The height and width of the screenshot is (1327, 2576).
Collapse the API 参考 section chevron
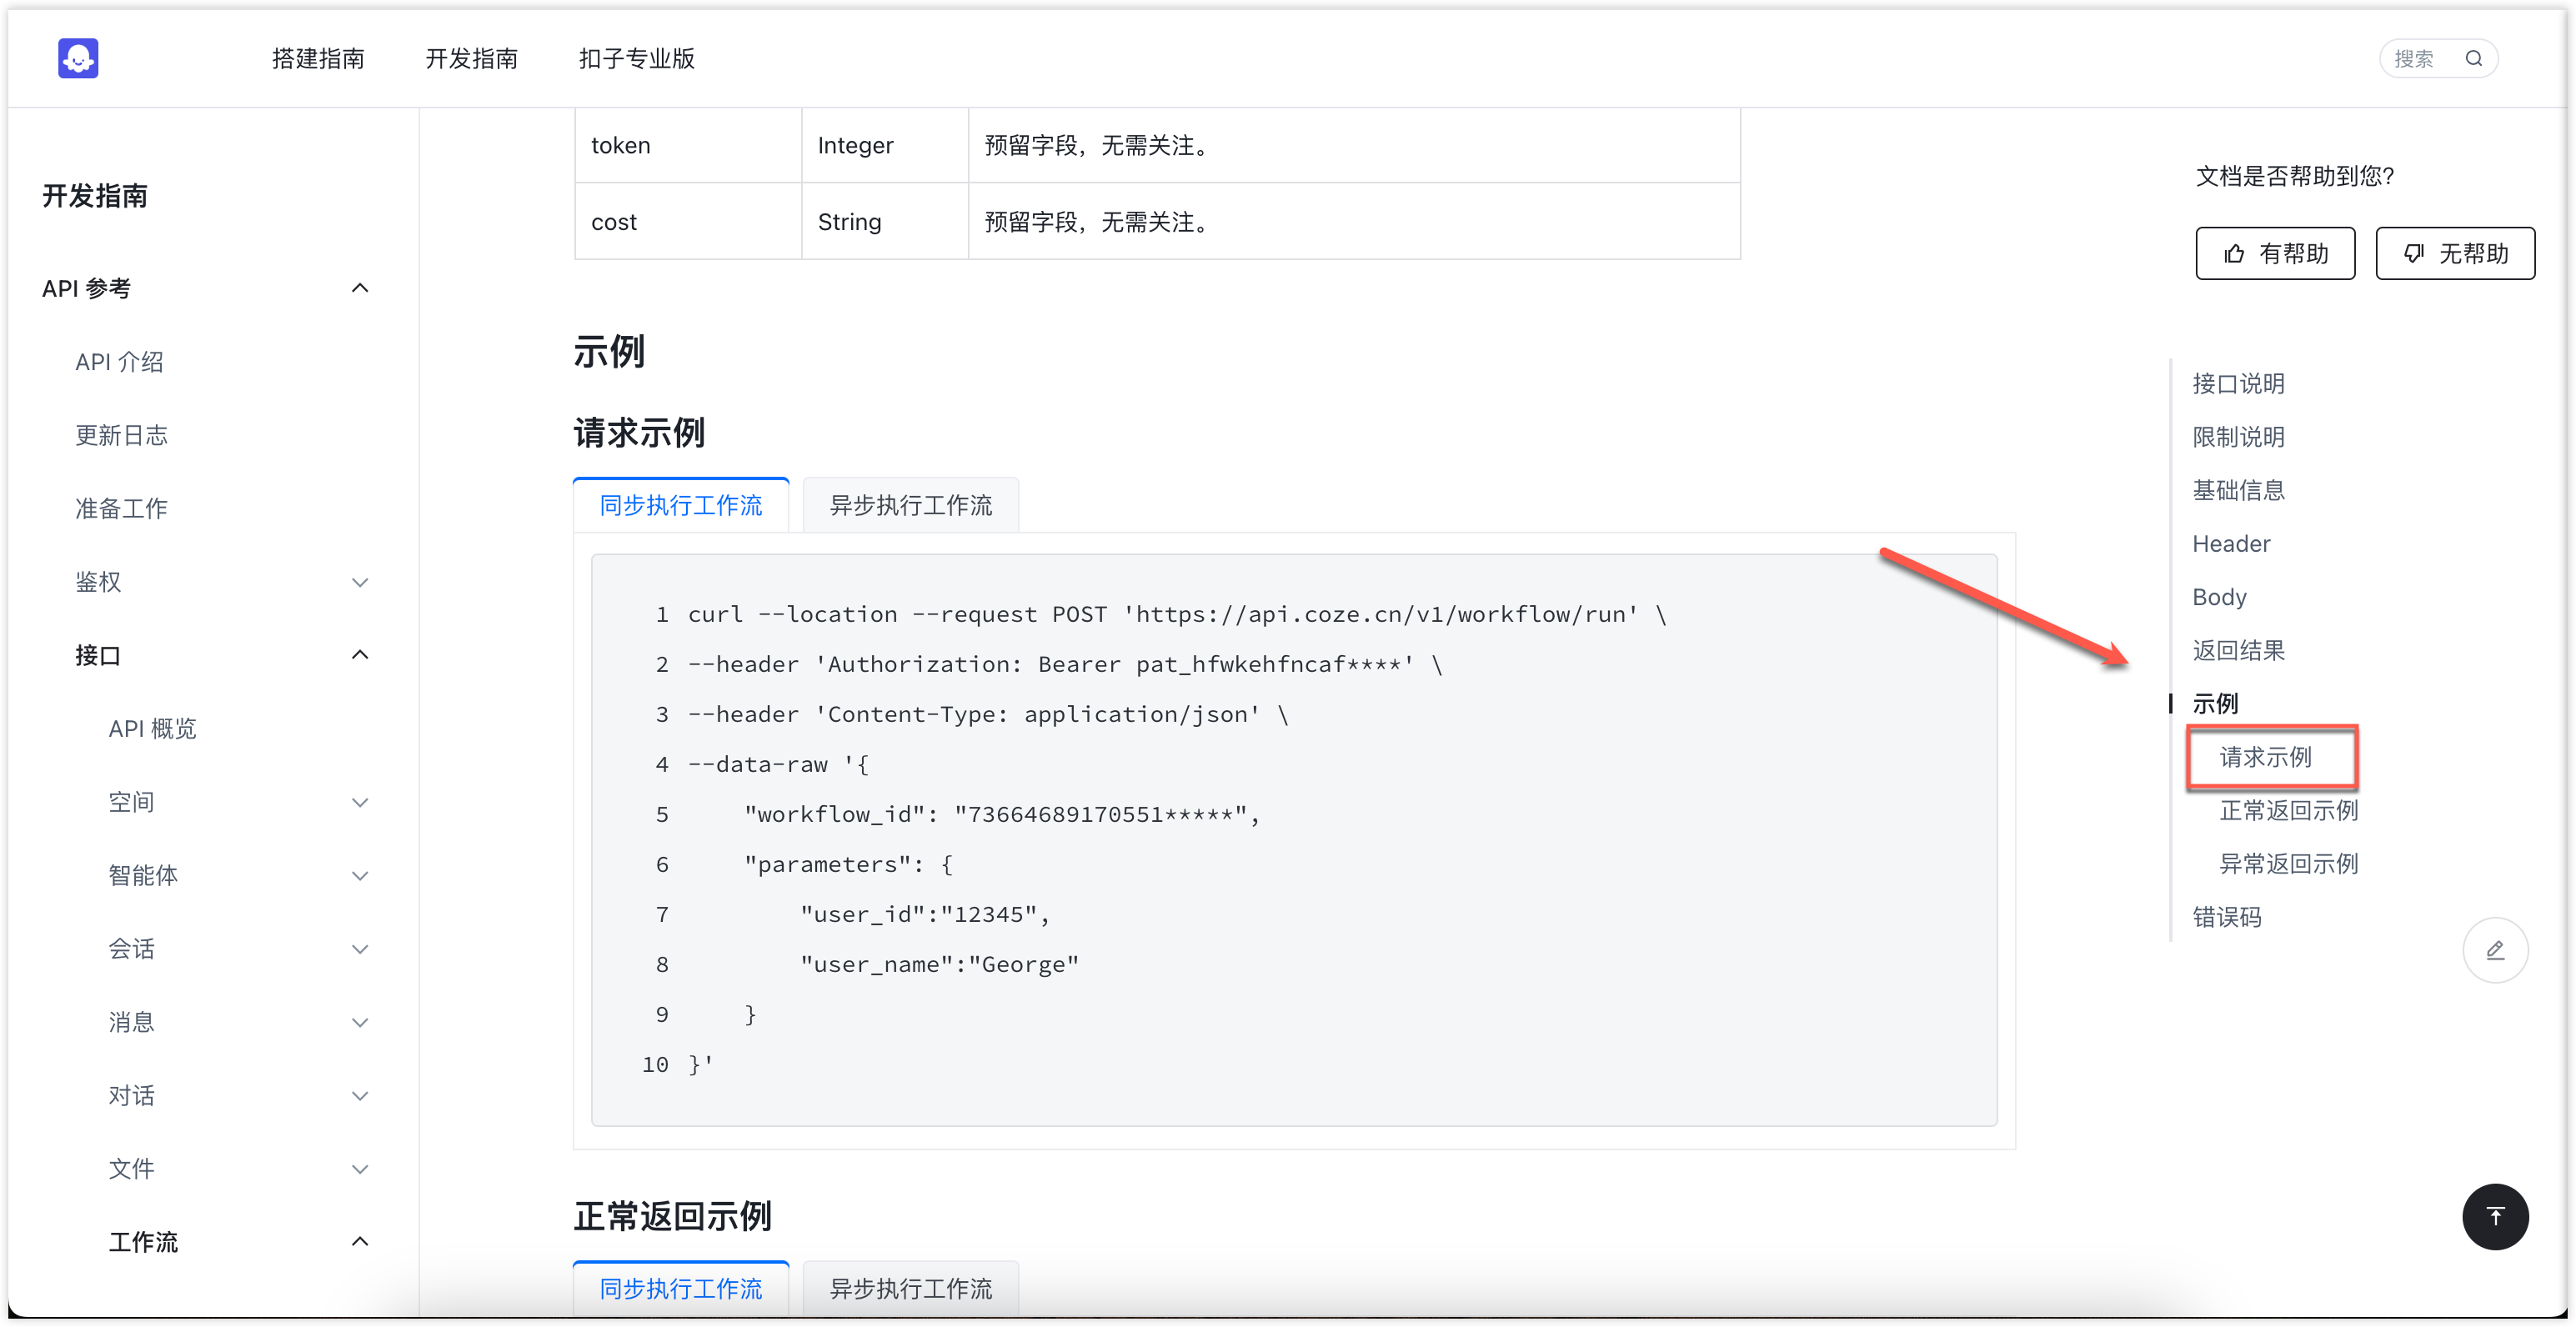tap(360, 289)
